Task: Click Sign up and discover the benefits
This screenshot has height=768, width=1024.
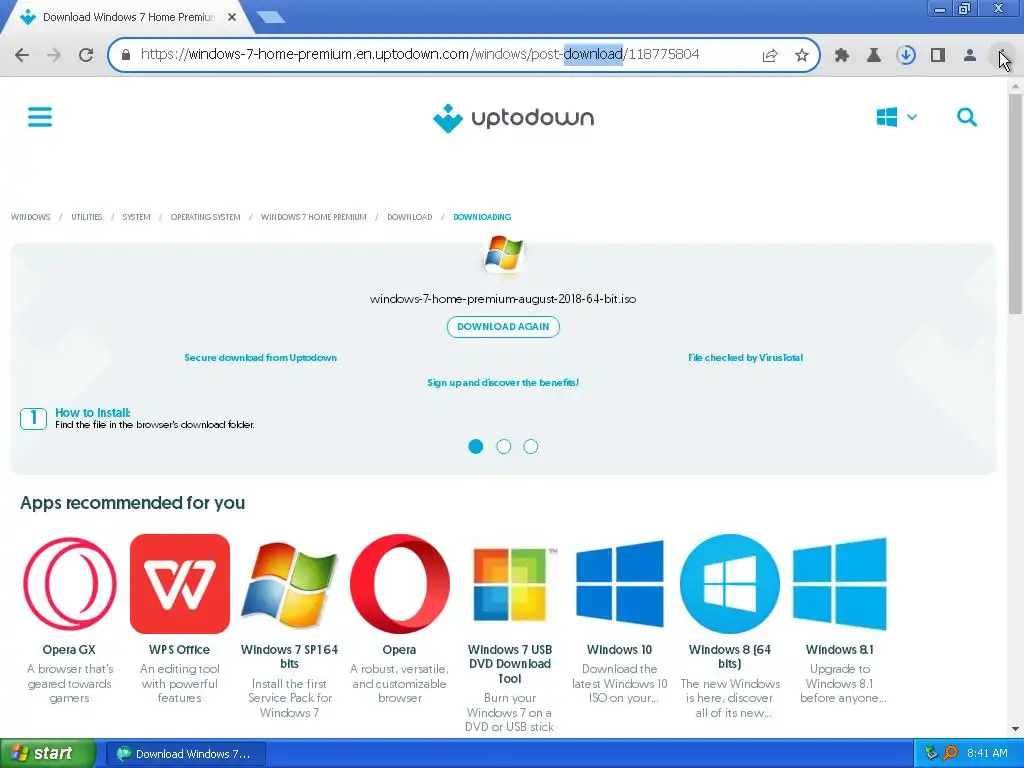Action: tap(503, 382)
